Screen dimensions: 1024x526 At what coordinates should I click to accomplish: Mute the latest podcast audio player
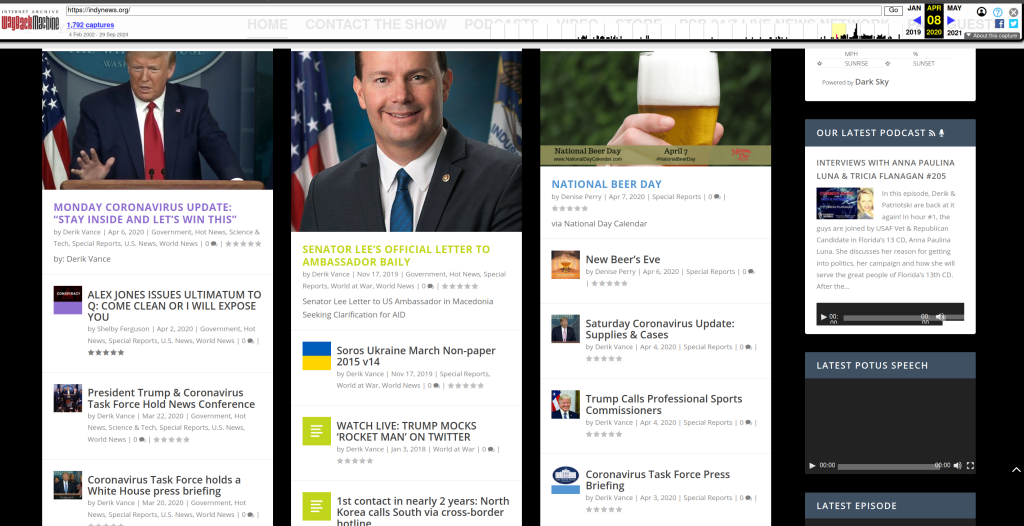(940, 317)
